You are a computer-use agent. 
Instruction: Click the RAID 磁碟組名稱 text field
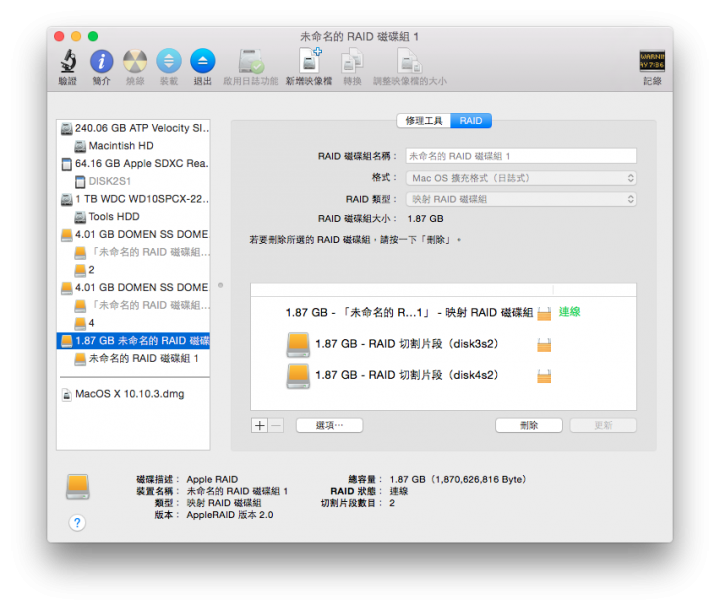pyautogui.click(x=521, y=156)
